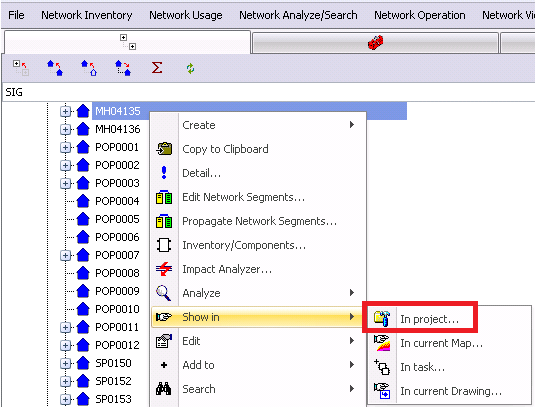
Task: Click the red toolbox tab icon
Action: pyautogui.click(x=375, y=43)
